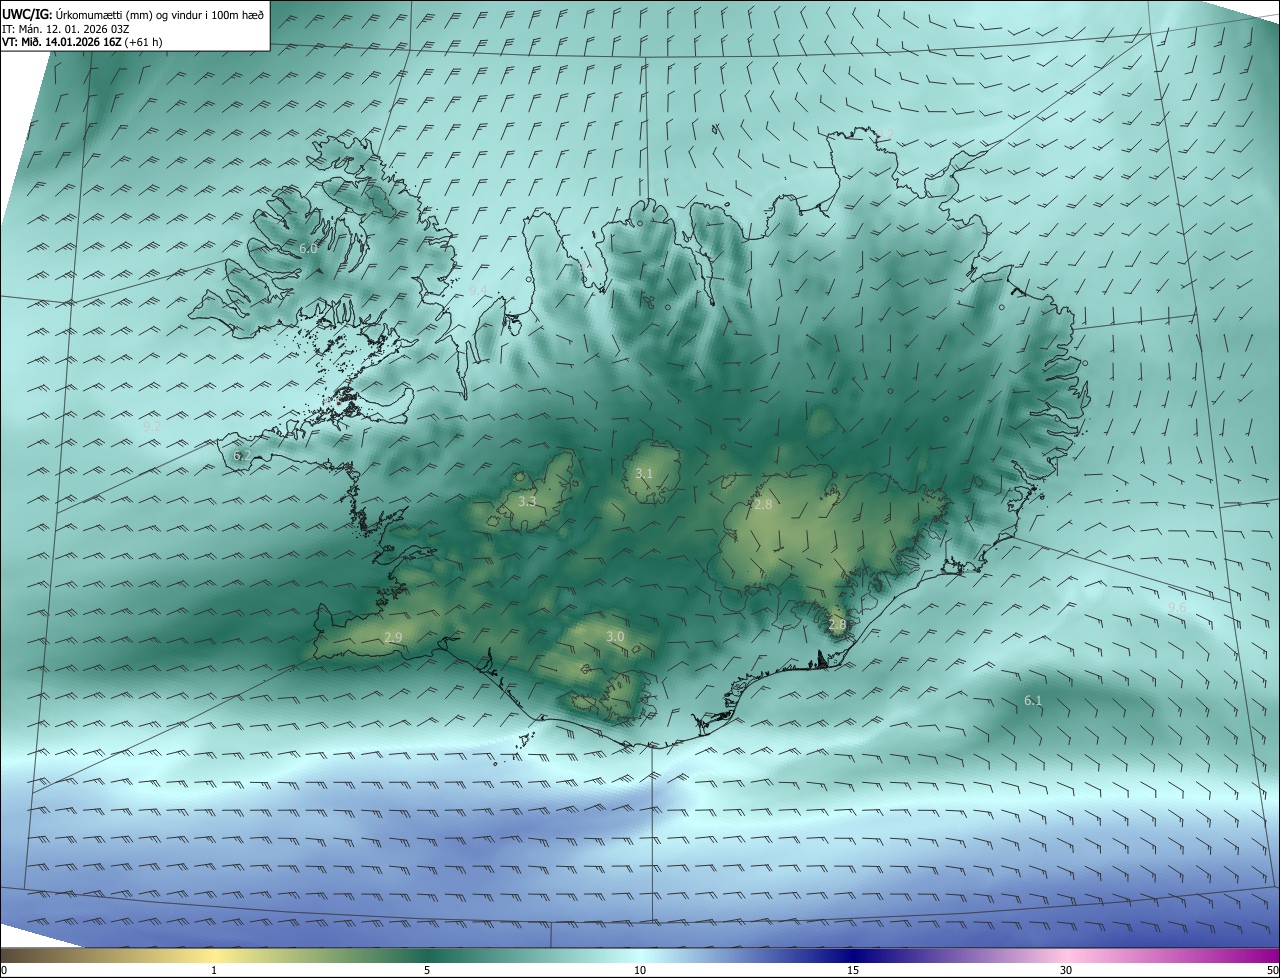The height and width of the screenshot is (978, 1280).
Task: Click the valid time 'VT: Mið. 14.01.2026 16Z (+61 h)'
Action: point(81,42)
